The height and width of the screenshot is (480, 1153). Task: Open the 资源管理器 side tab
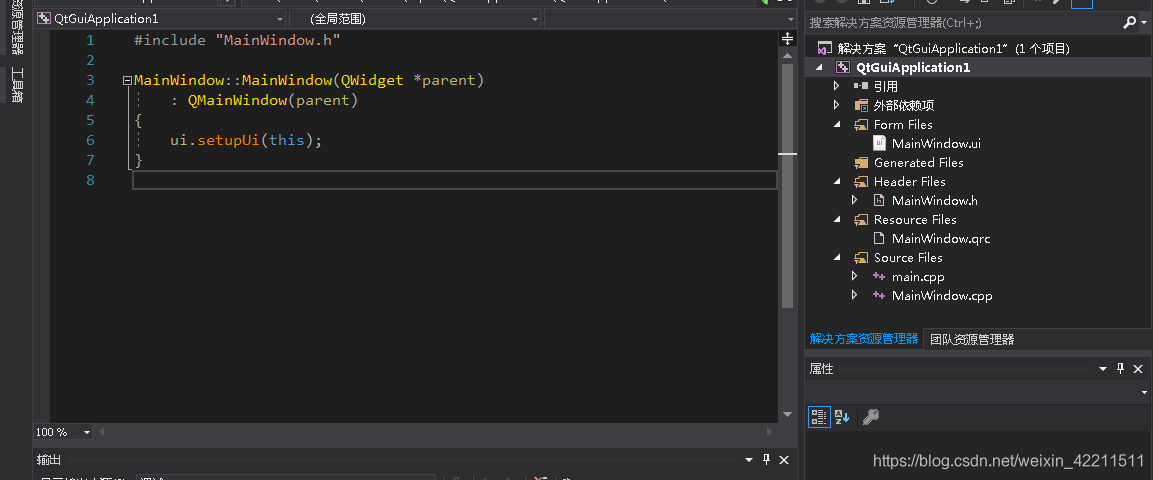tap(16, 28)
